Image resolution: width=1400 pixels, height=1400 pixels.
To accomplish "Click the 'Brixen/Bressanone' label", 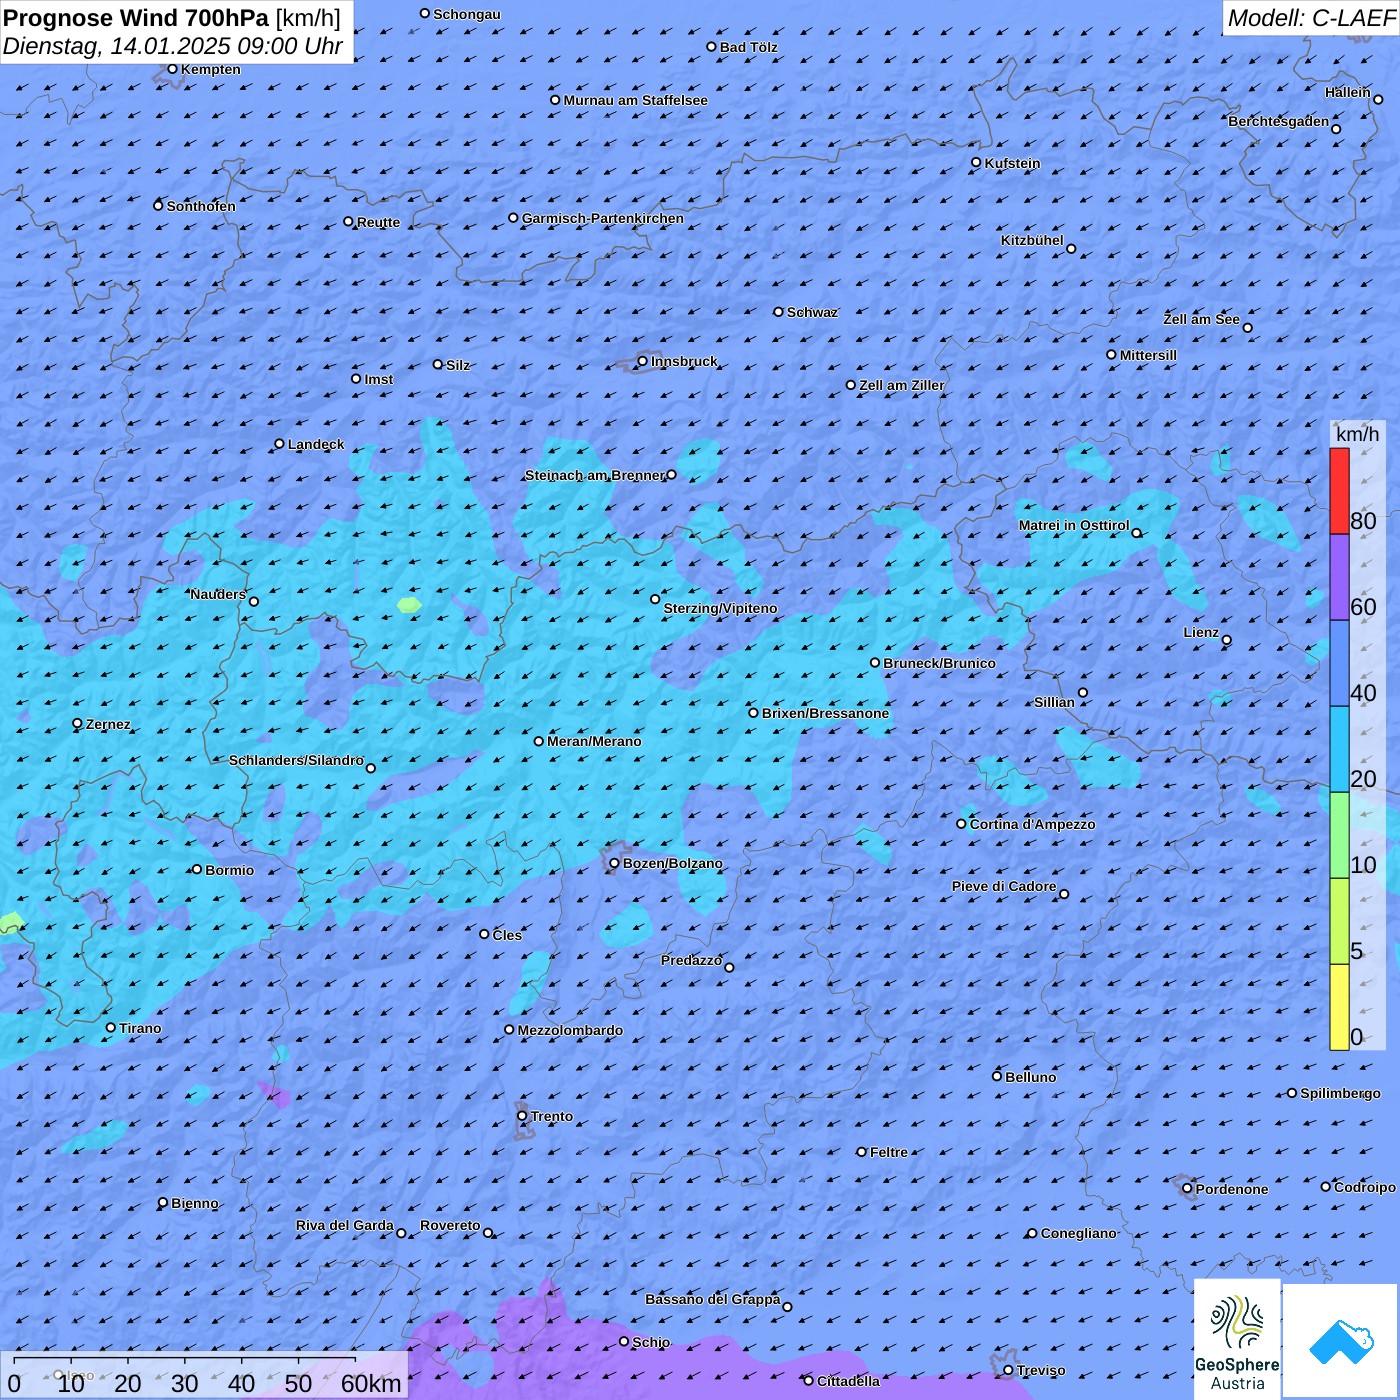I will pos(825,713).
